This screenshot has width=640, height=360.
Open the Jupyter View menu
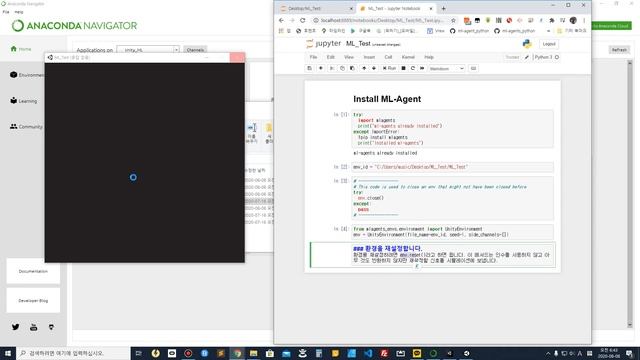point(349,57)
